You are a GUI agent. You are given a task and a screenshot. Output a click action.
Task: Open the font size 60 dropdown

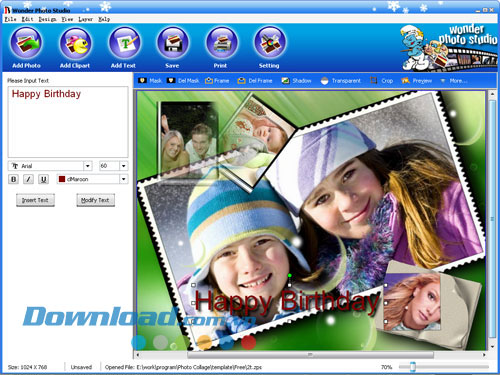coord(124,166)
